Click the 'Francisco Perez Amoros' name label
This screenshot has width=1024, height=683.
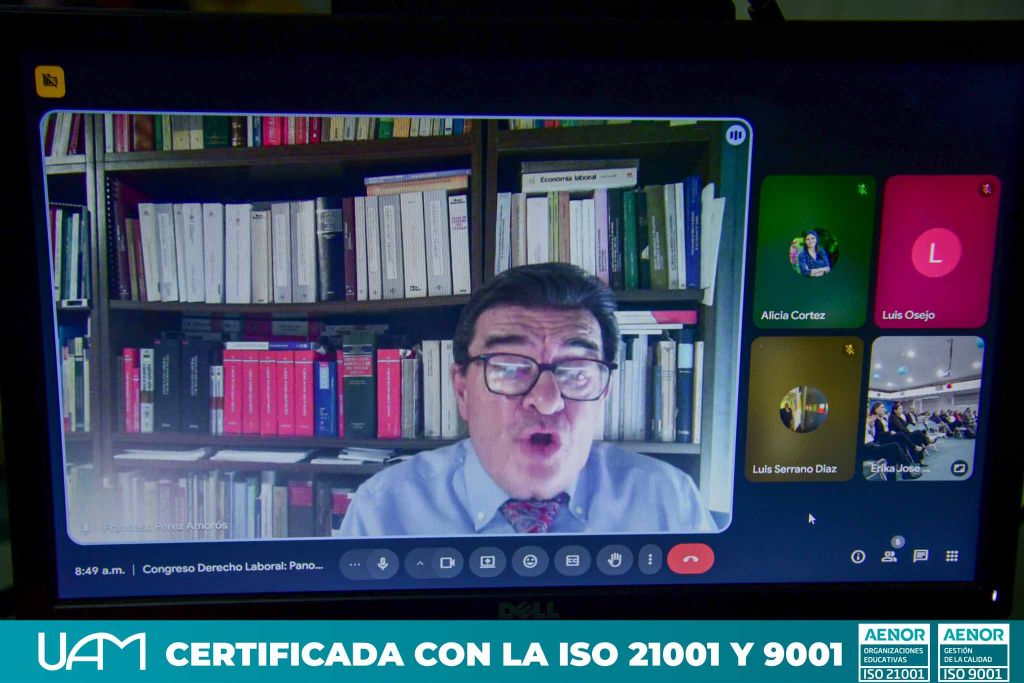tap(165, 526)
